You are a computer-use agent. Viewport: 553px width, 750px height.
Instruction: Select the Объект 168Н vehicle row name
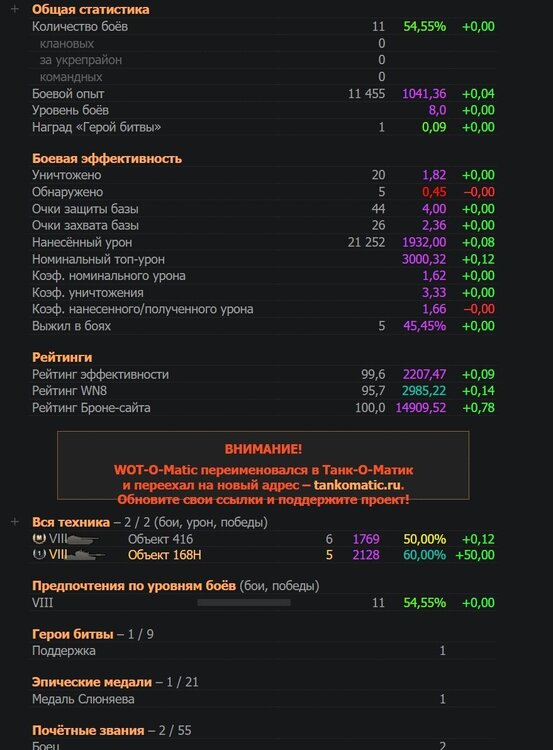pos(165,555)
